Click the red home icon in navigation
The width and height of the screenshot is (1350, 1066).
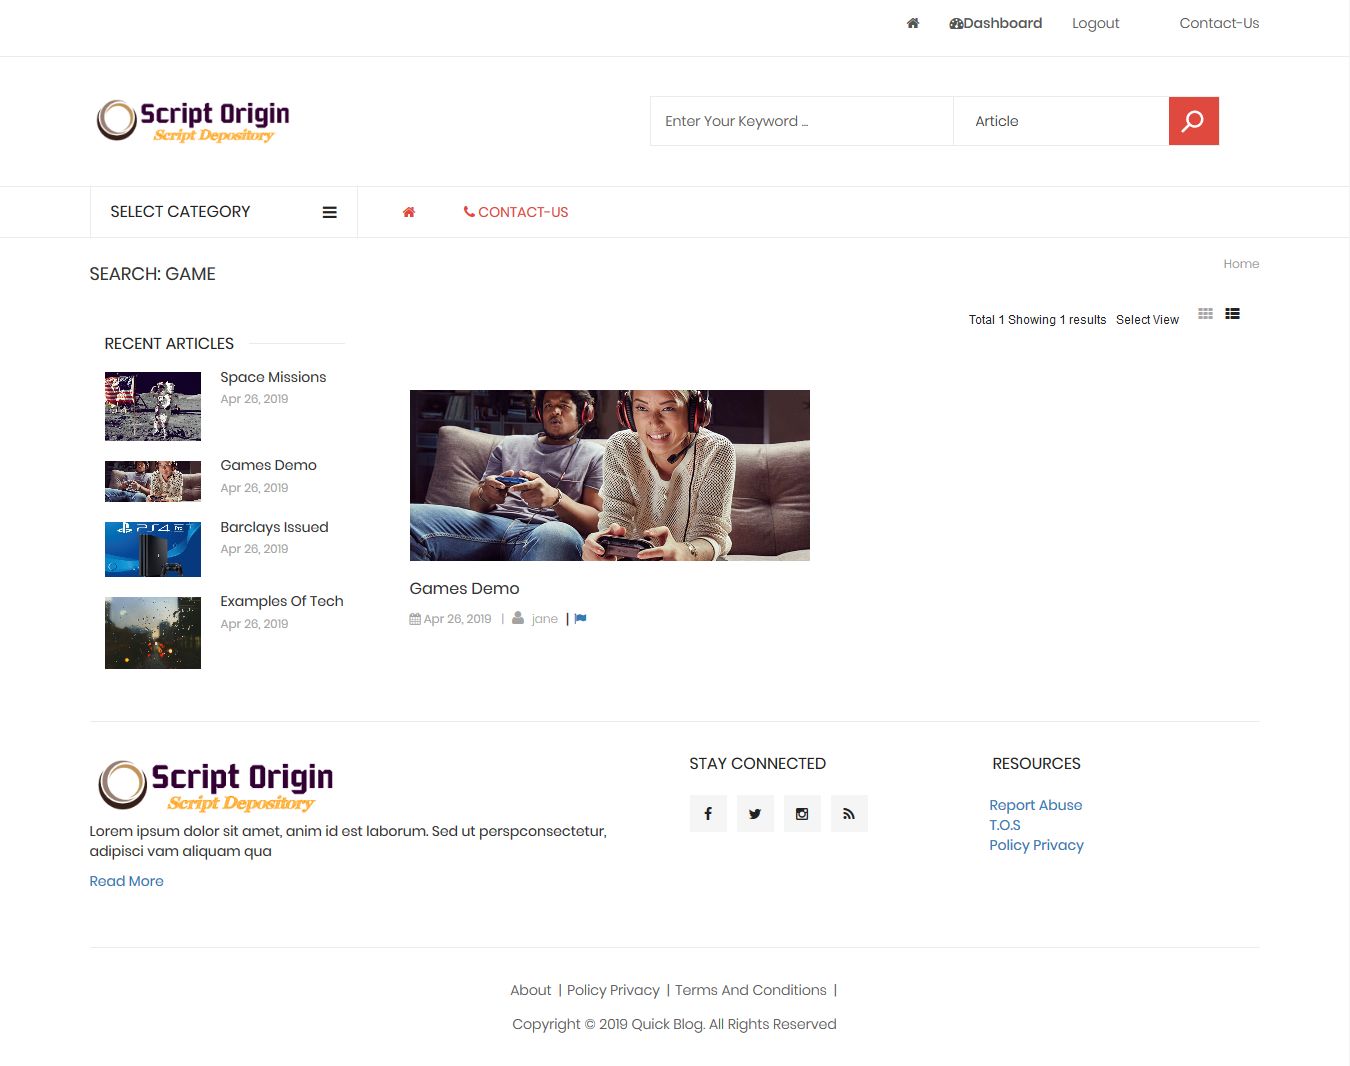(408, 212)
